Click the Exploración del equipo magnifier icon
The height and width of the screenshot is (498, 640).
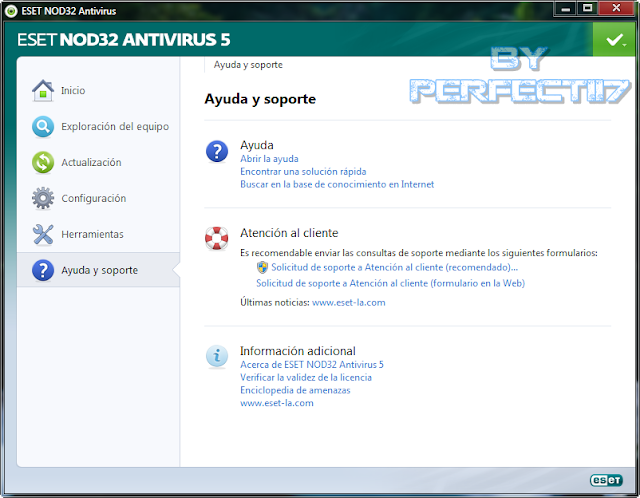(43, 127)
